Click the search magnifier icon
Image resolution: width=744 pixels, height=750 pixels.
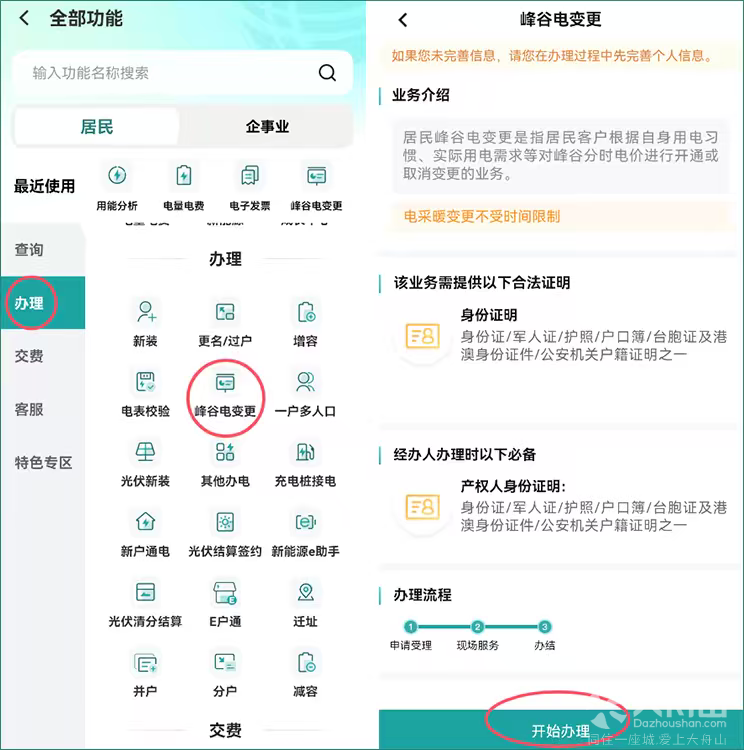327,73
